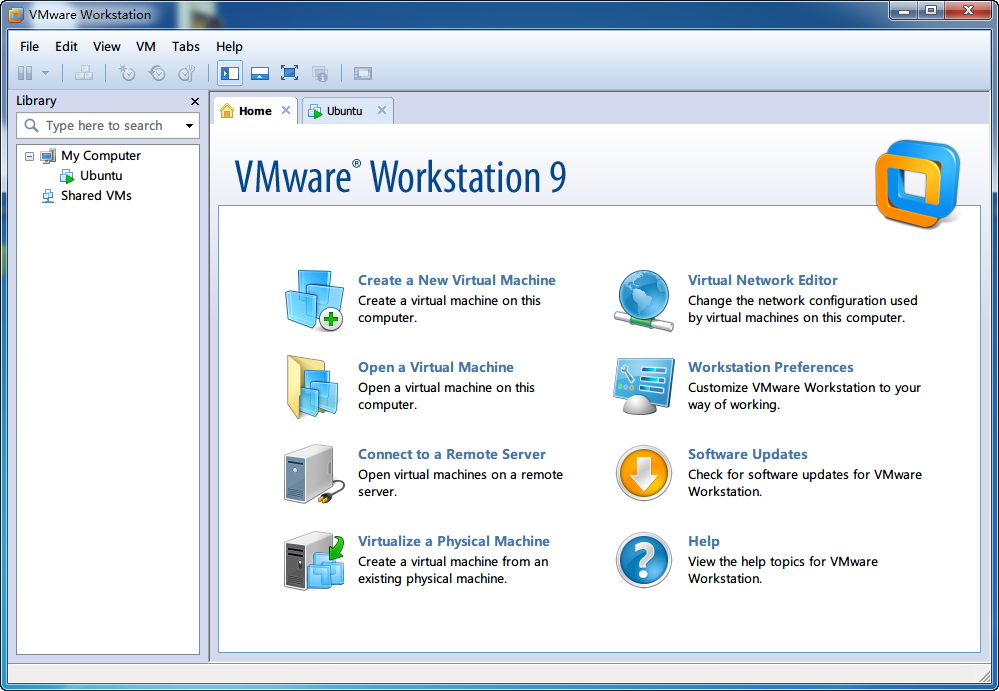
Task: Open the File menu
Action: (x=29, y=46)
